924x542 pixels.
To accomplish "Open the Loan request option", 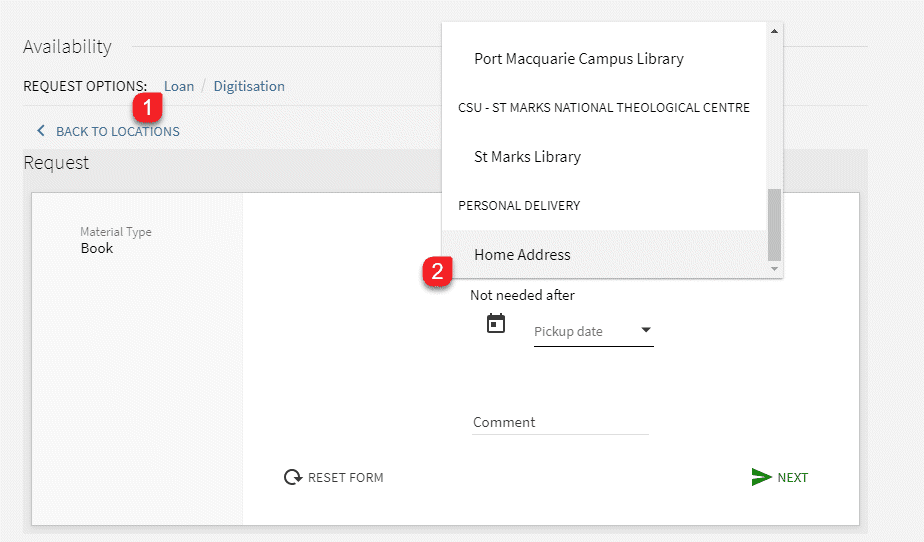I will pos(179,86).
